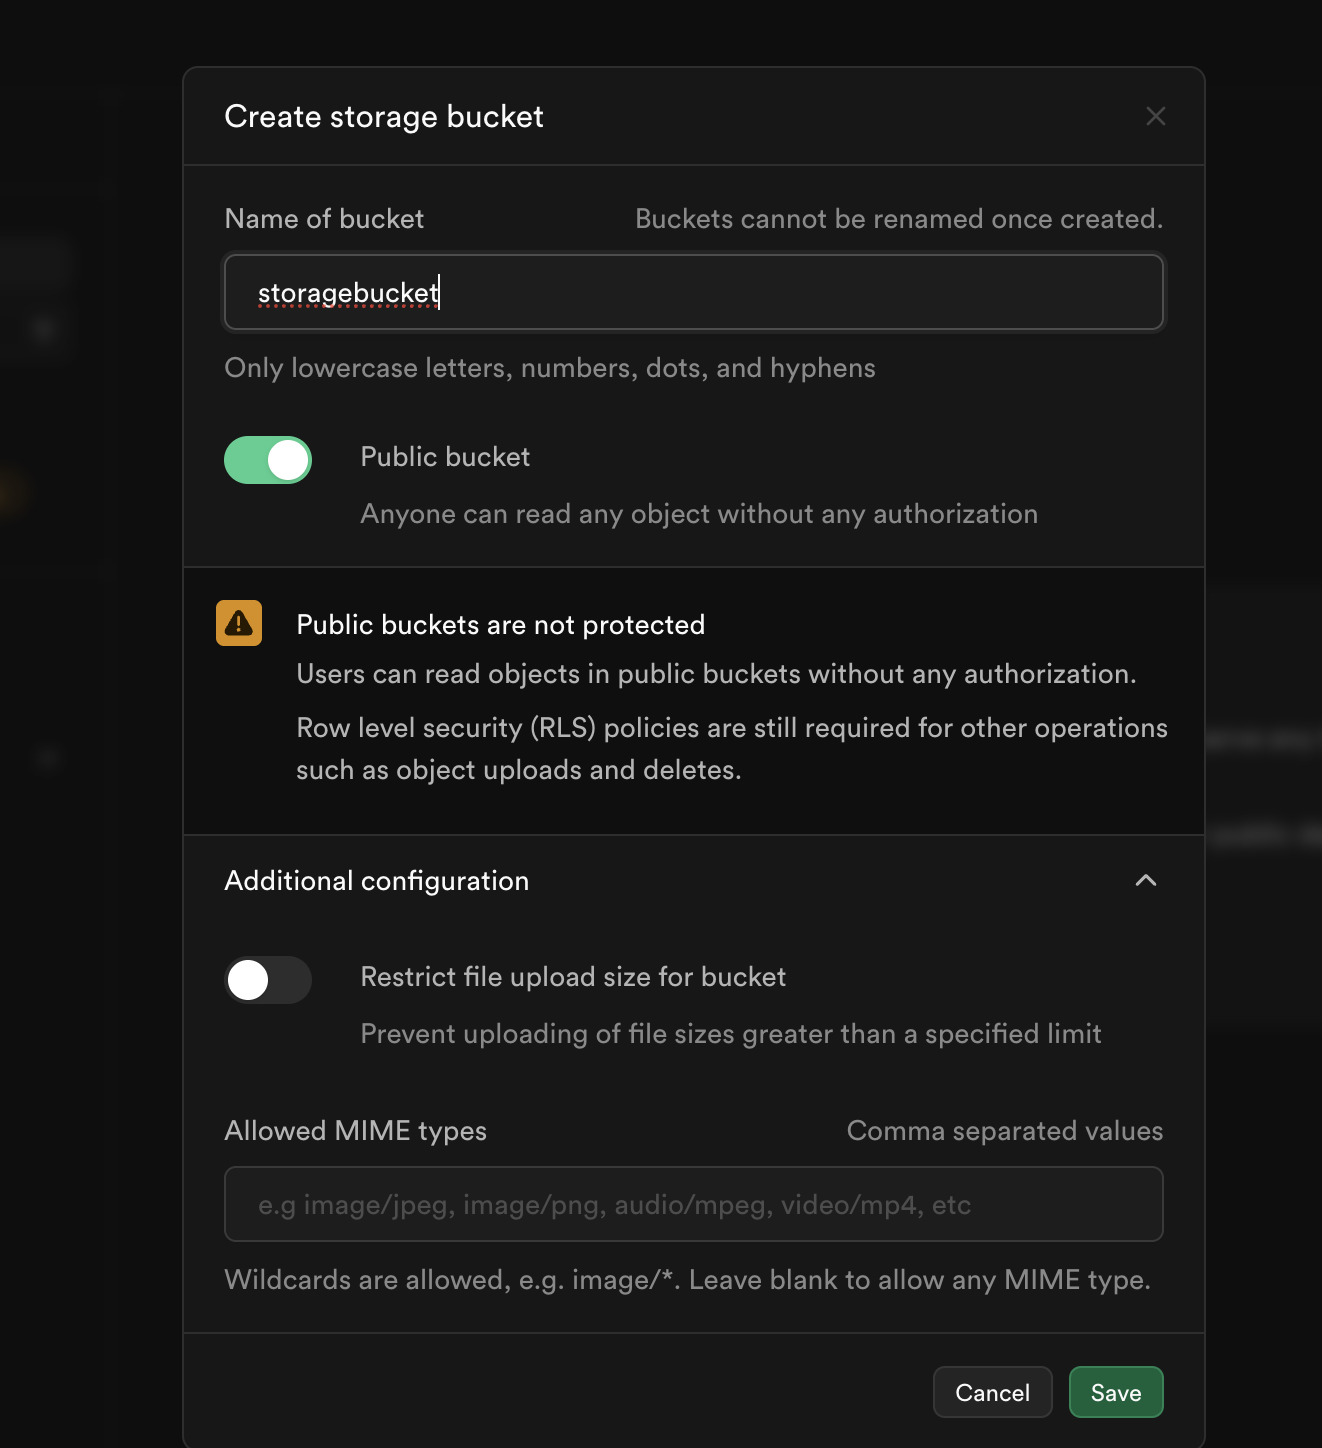Click the collapse chevron for Additional configuration
1322x1448 pixels.
1146,881
